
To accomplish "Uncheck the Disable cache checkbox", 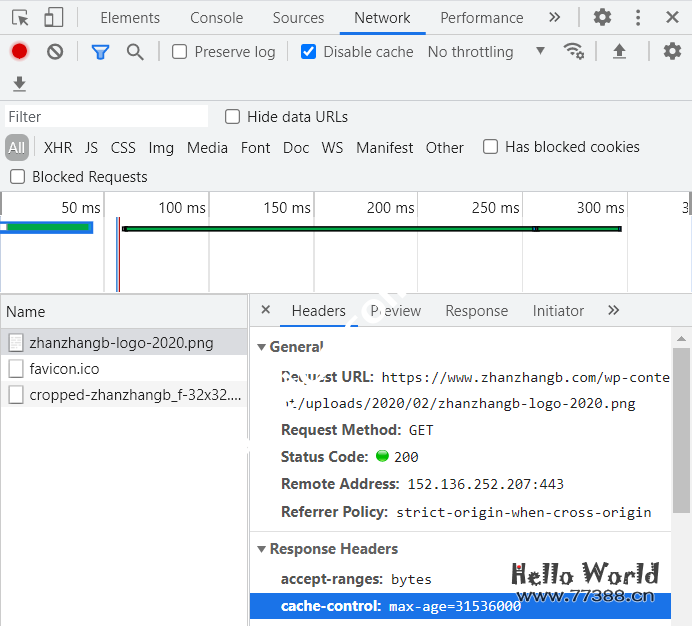I will (309, 52).
